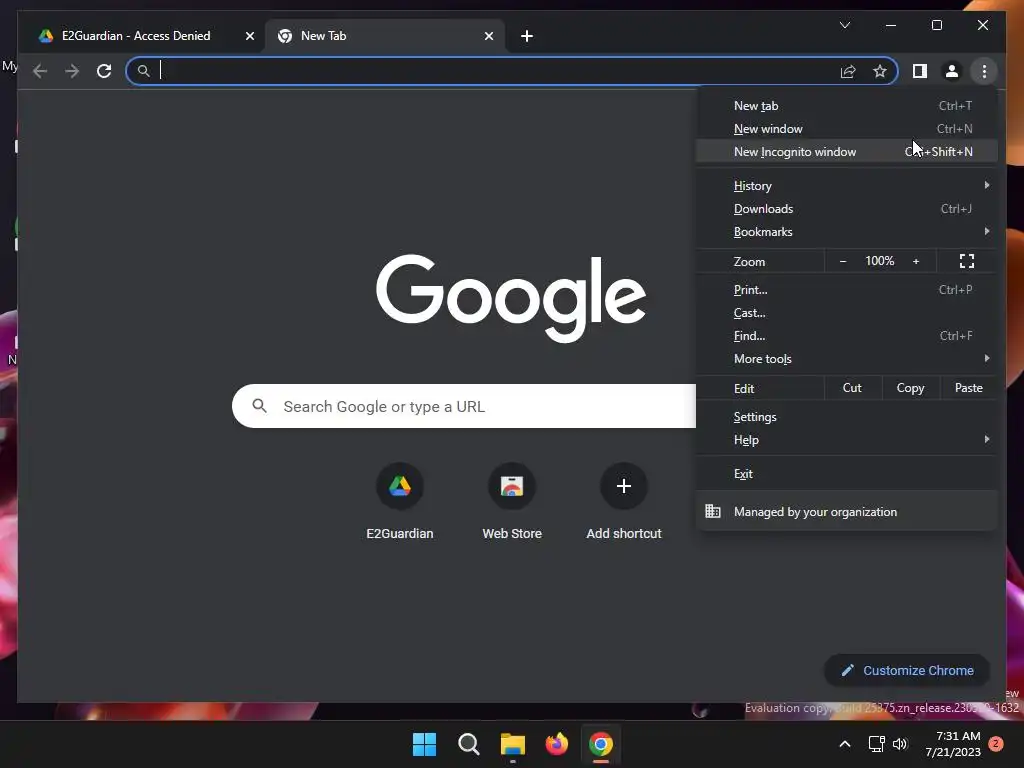Click Managed by your organization

click(846, 512)
